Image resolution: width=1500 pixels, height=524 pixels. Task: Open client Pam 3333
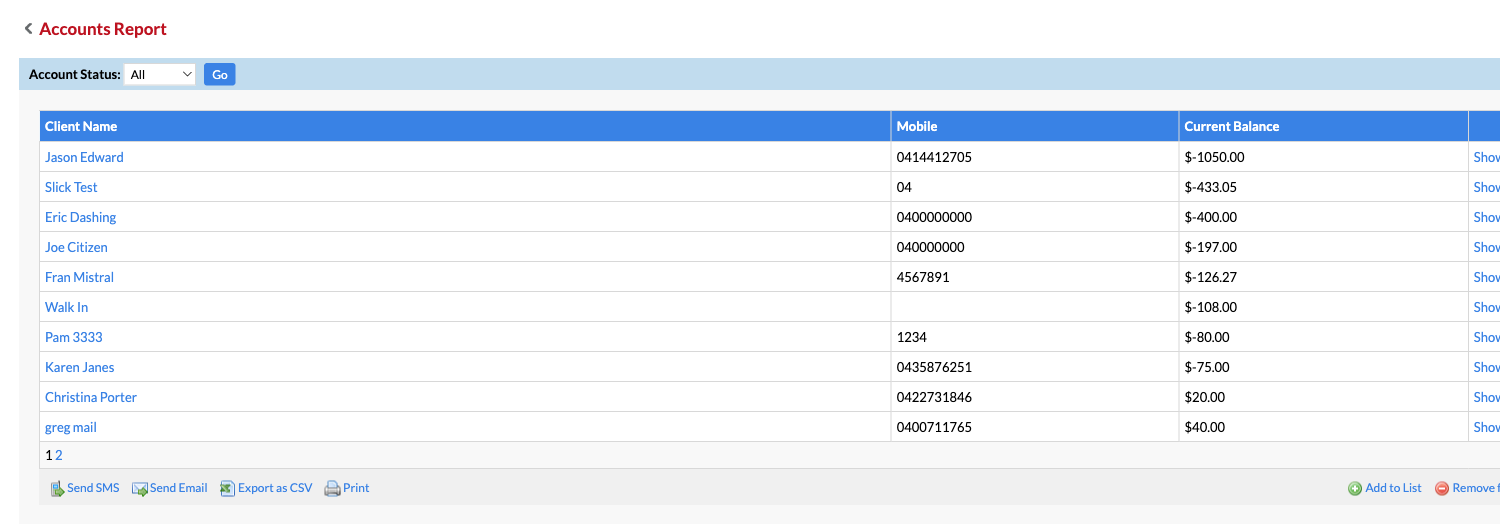(x=74, y=337)
